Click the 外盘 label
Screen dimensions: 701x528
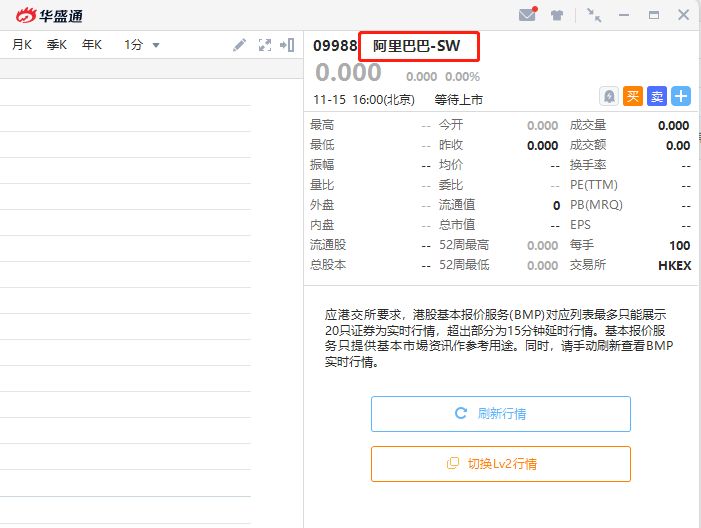click(x=322, y=205)
